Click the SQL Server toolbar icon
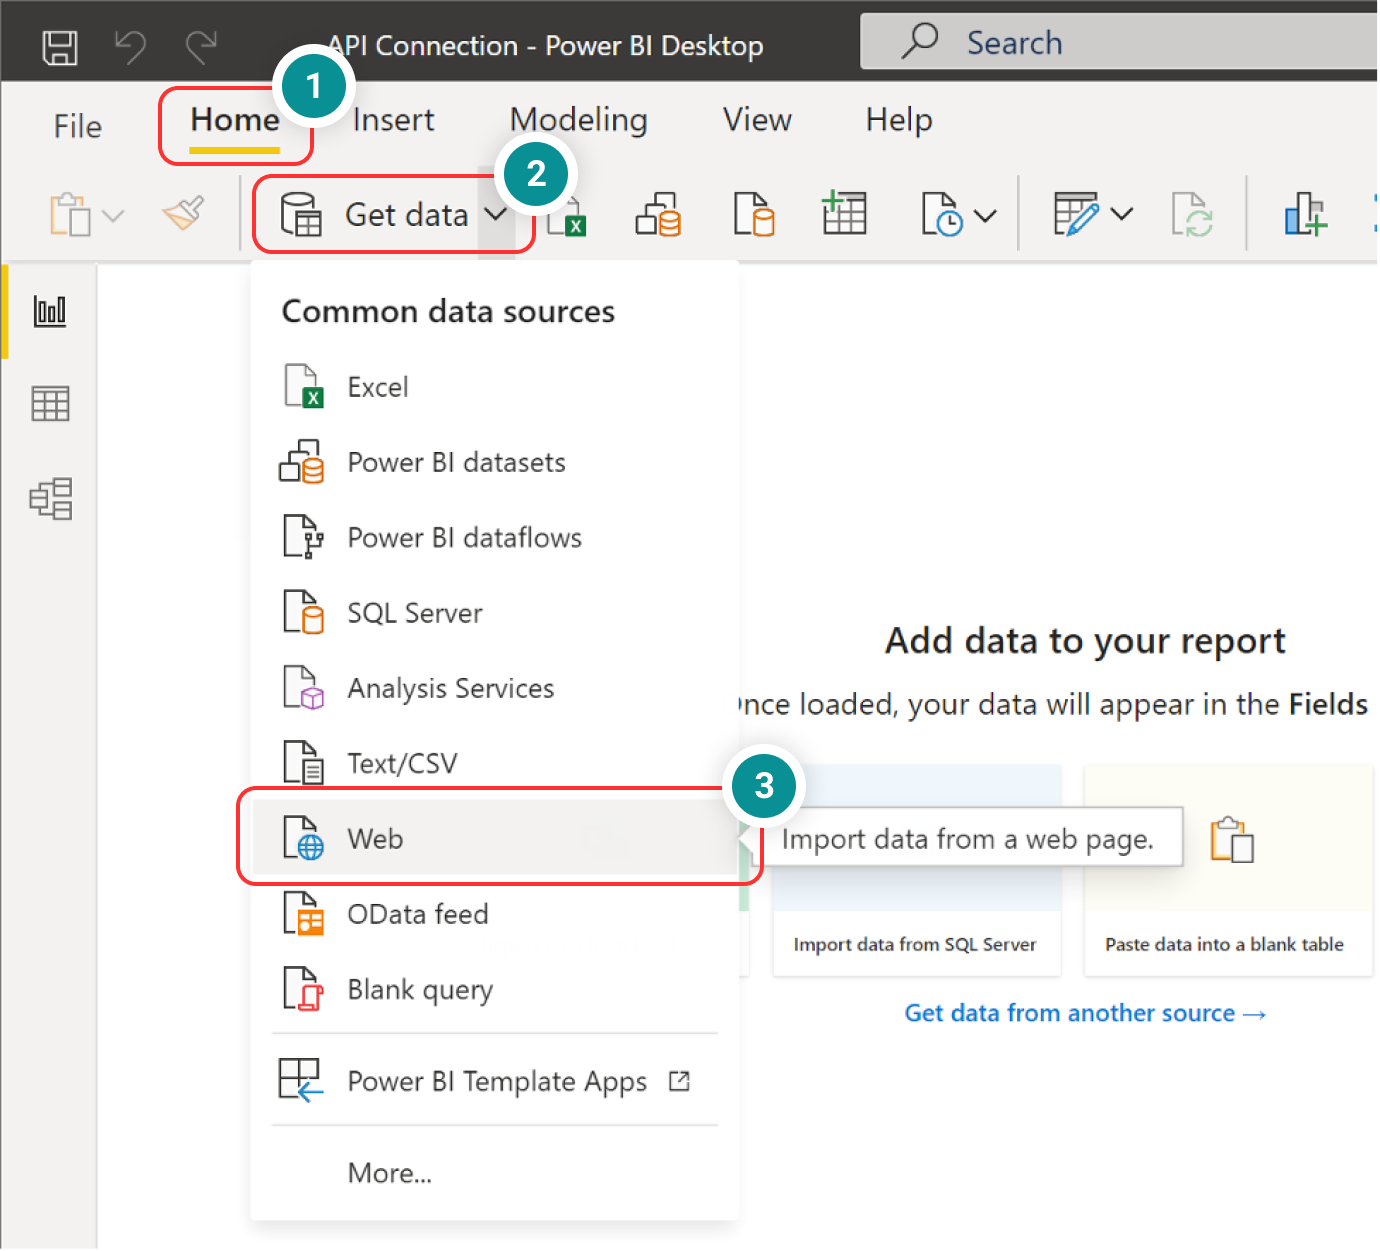Image resolution: width=1380 pixels, height=1251 pixels. [754, 214]
